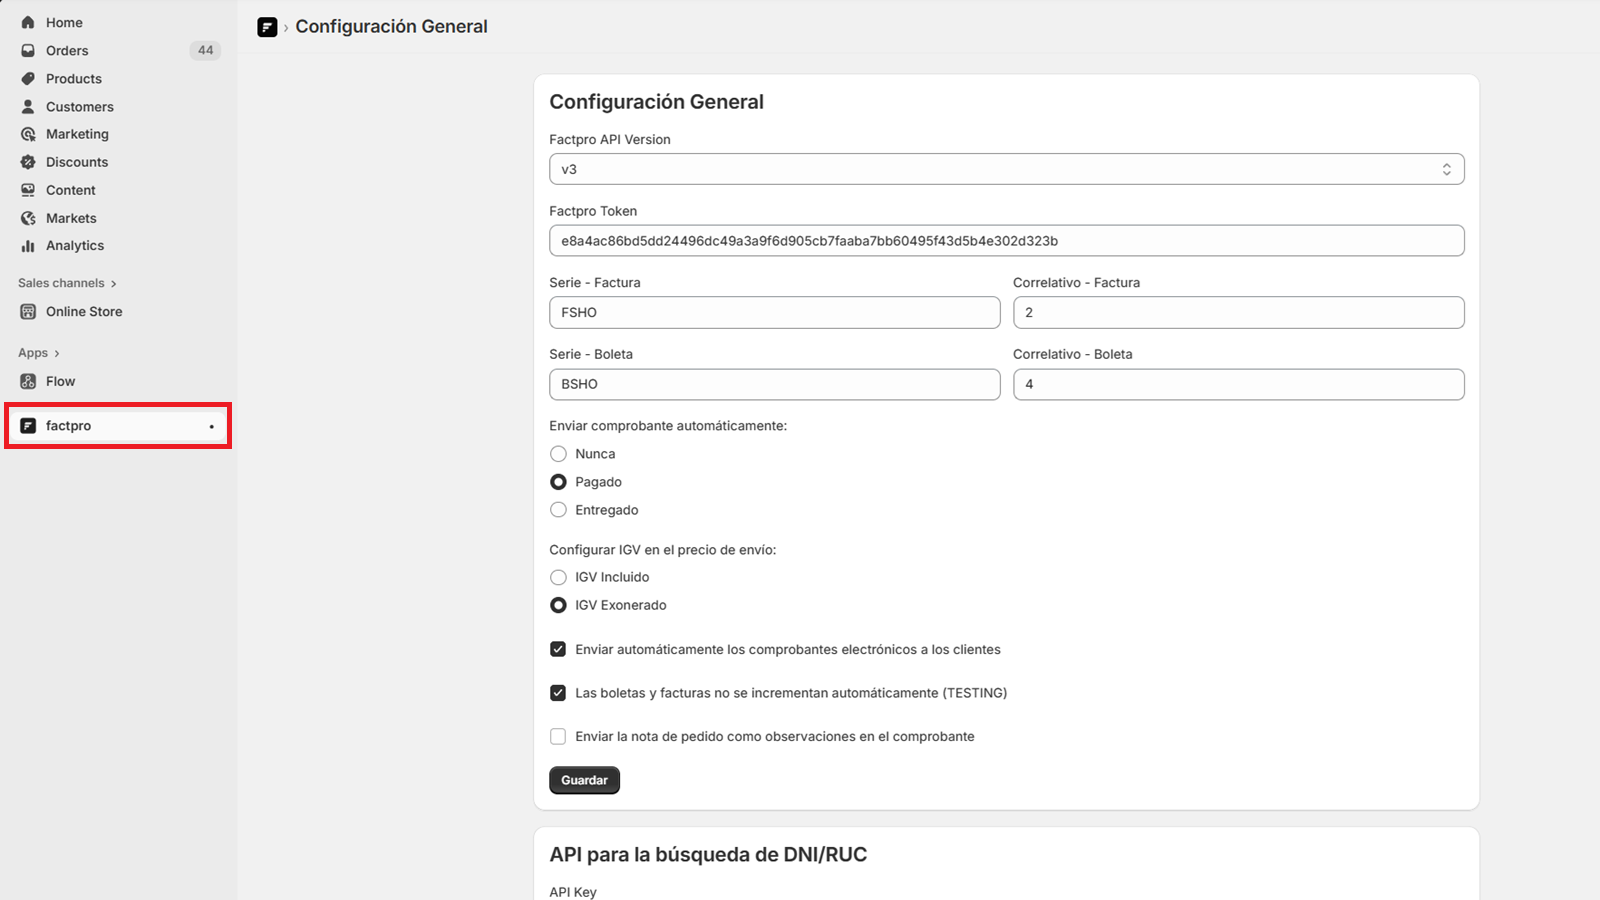Screen dimensions: 1600x900
Task: Select the Nunca radio option
Action: 558,454
